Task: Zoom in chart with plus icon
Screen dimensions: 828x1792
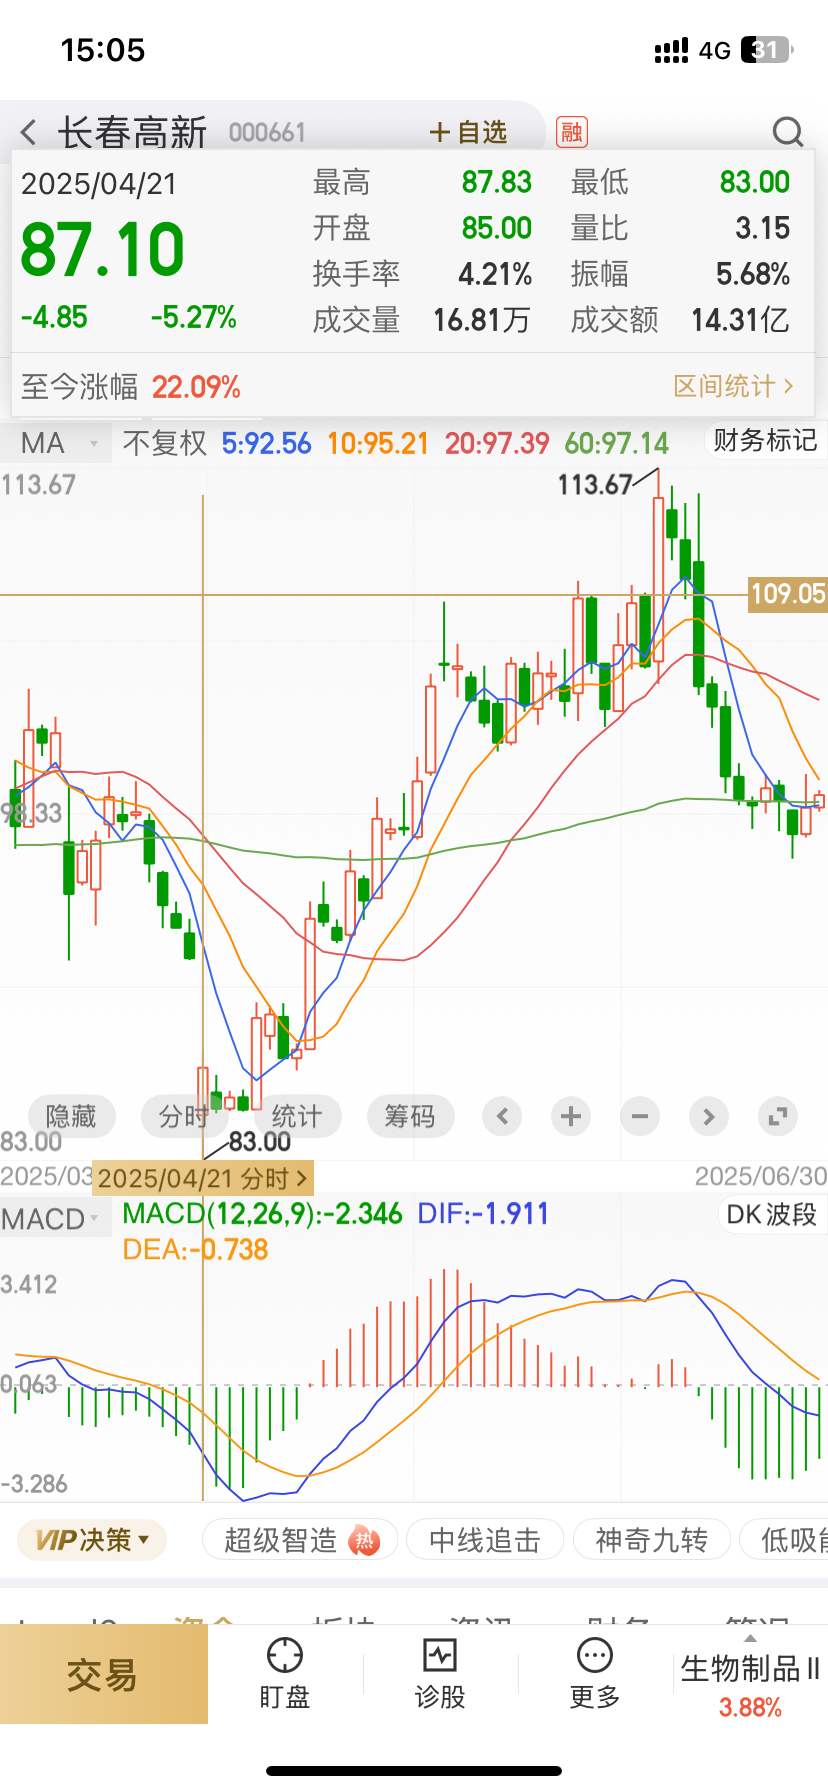Action: [571, 1116]
